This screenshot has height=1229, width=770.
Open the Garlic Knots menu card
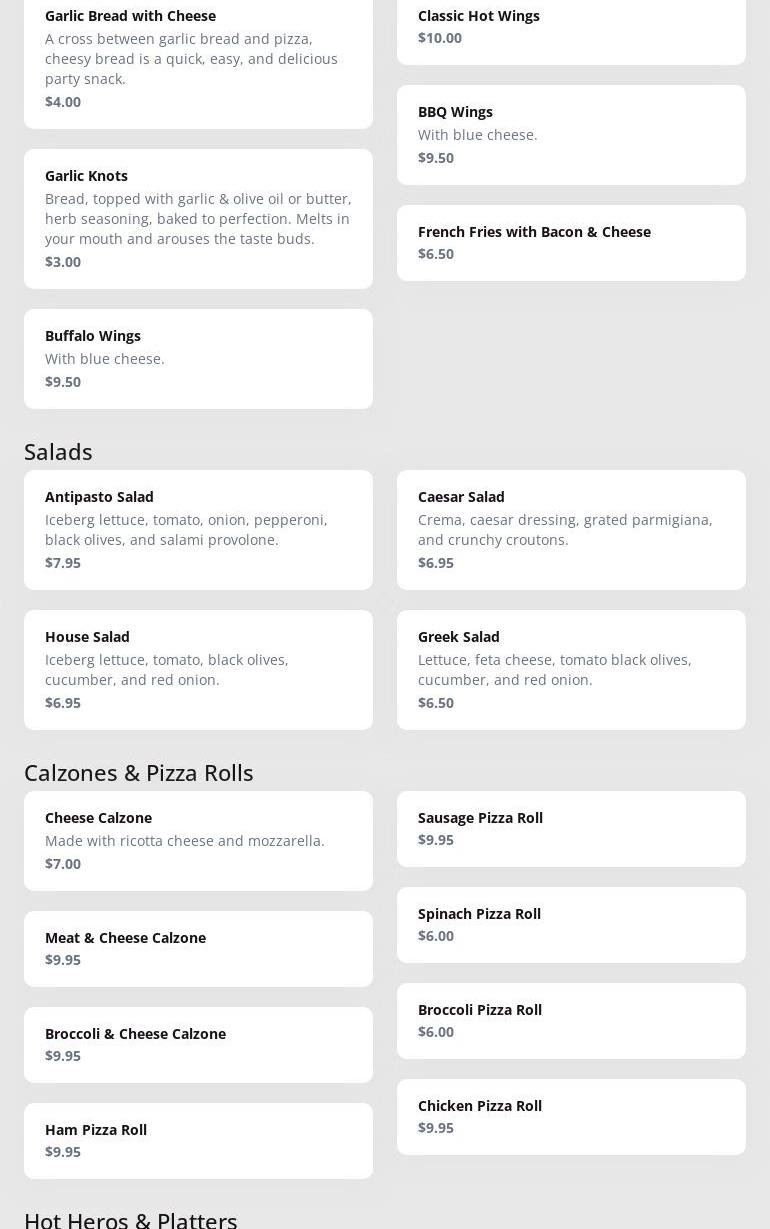tap(198, 218)
